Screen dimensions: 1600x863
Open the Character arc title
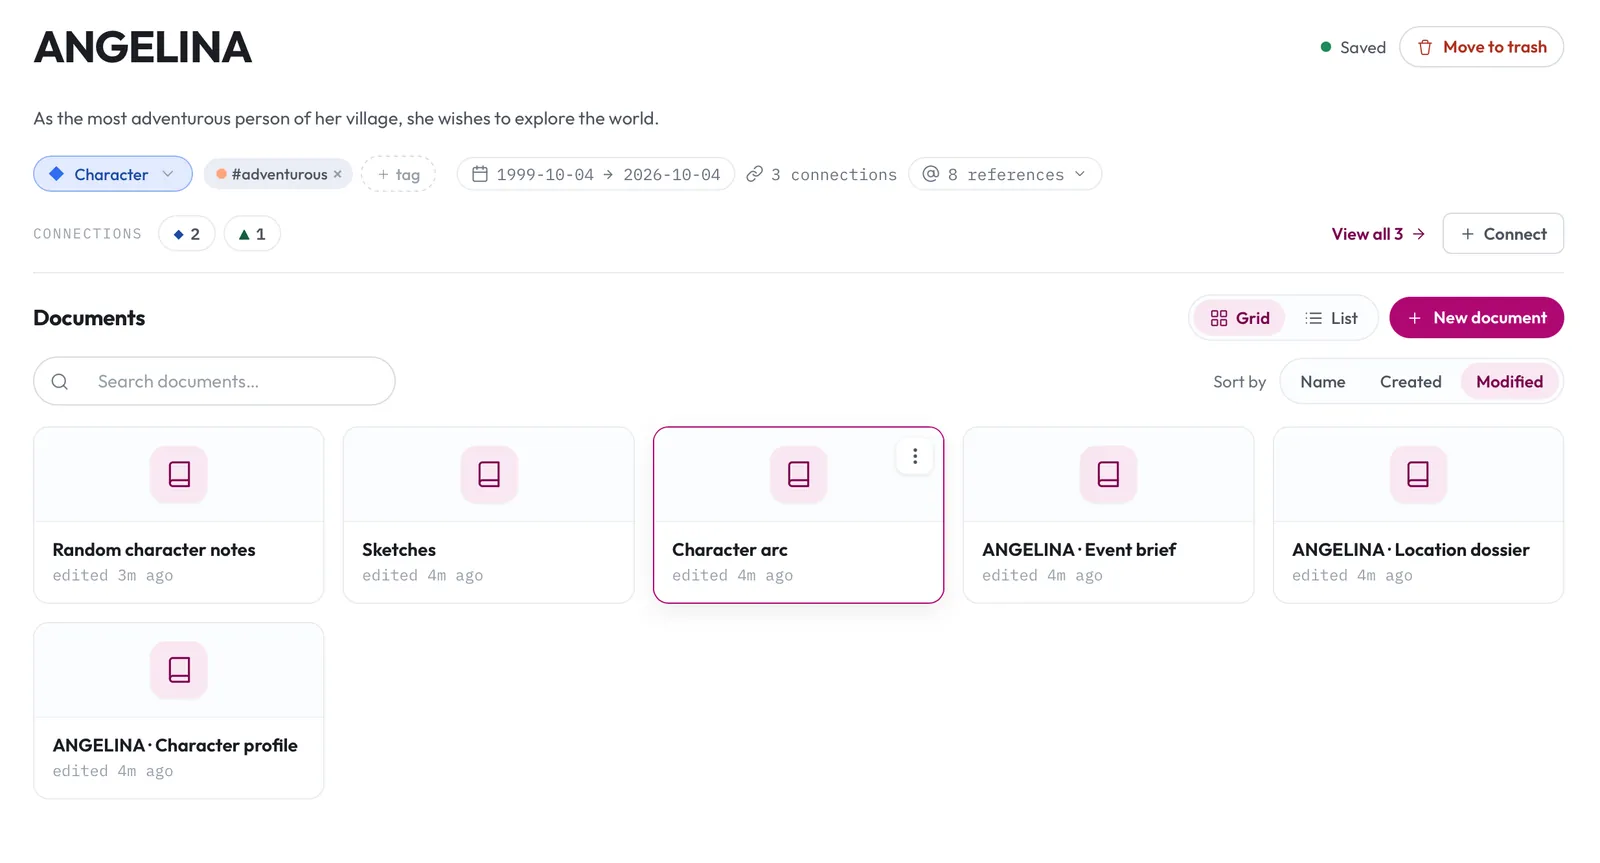coord(730,550)
